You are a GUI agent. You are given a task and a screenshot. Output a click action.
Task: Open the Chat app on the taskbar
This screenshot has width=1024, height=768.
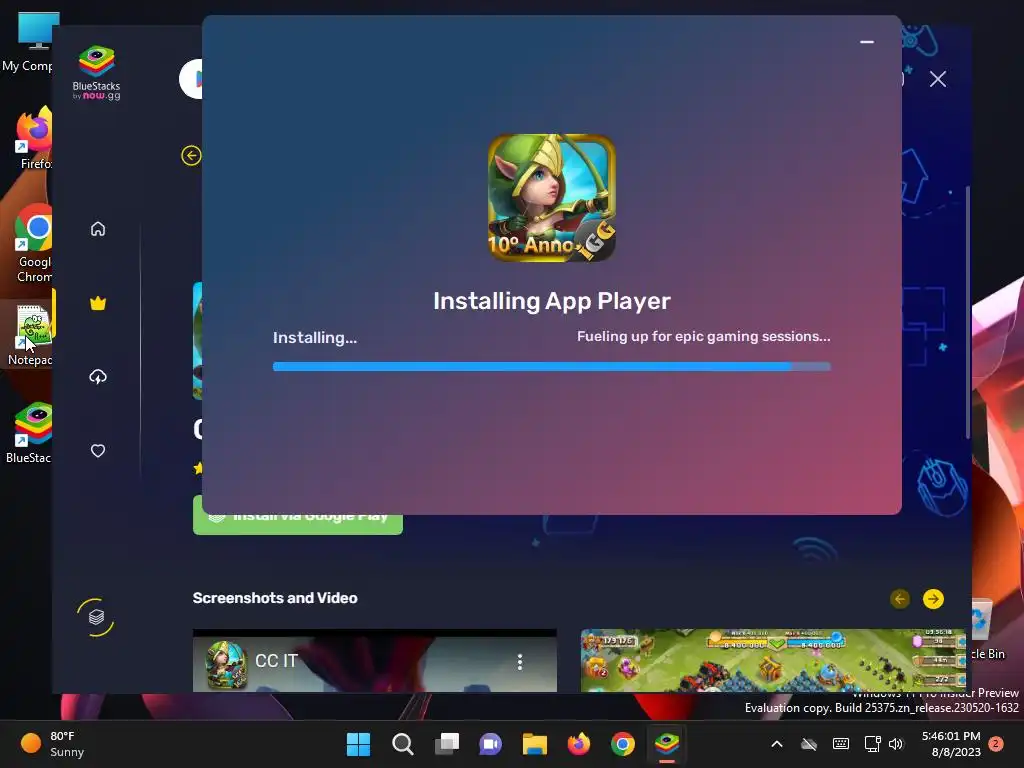(490, 744)
